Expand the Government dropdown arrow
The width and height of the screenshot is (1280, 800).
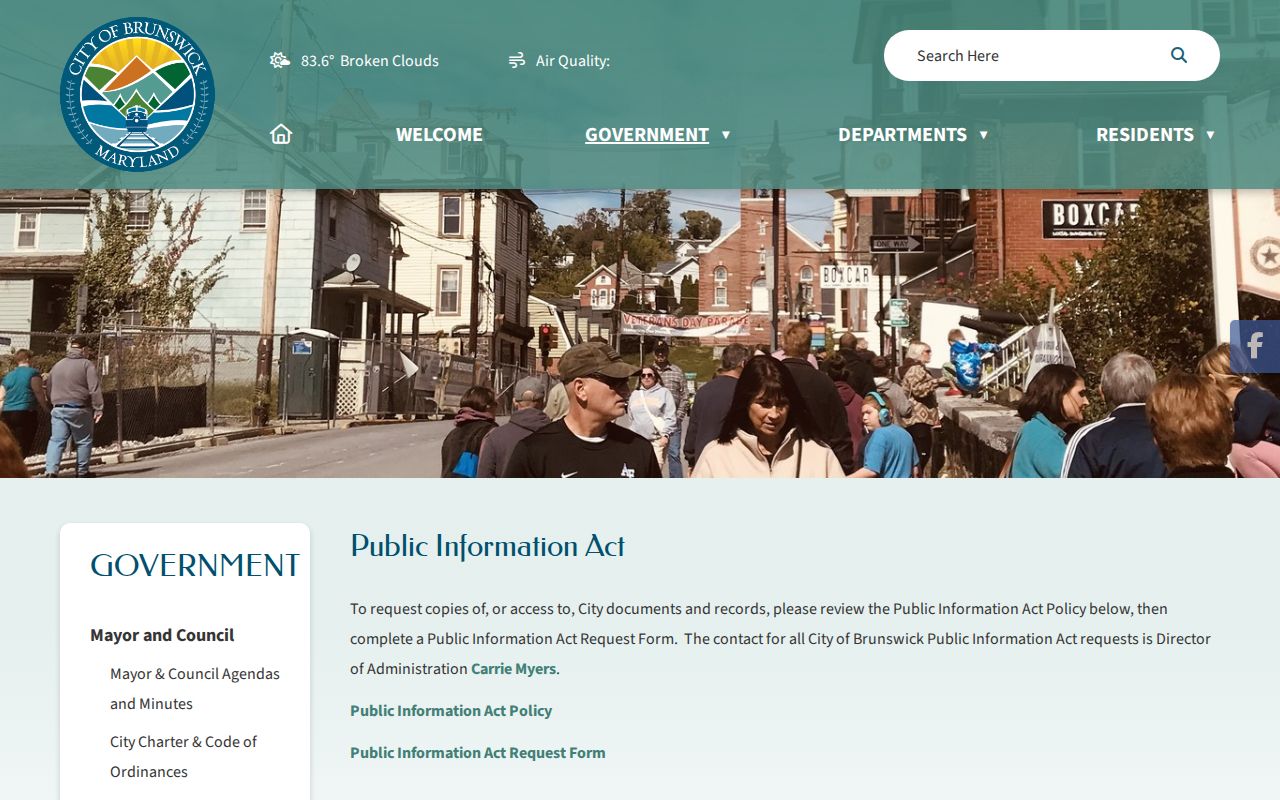pos(726,134)
